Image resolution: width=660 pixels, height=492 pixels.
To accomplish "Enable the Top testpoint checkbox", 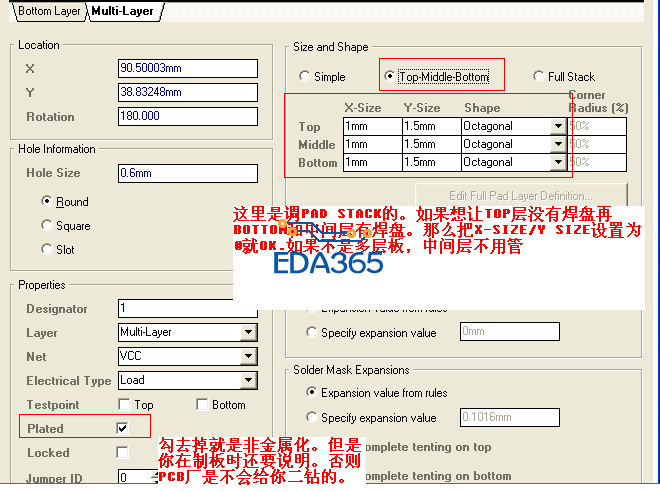I will (124, 404).
